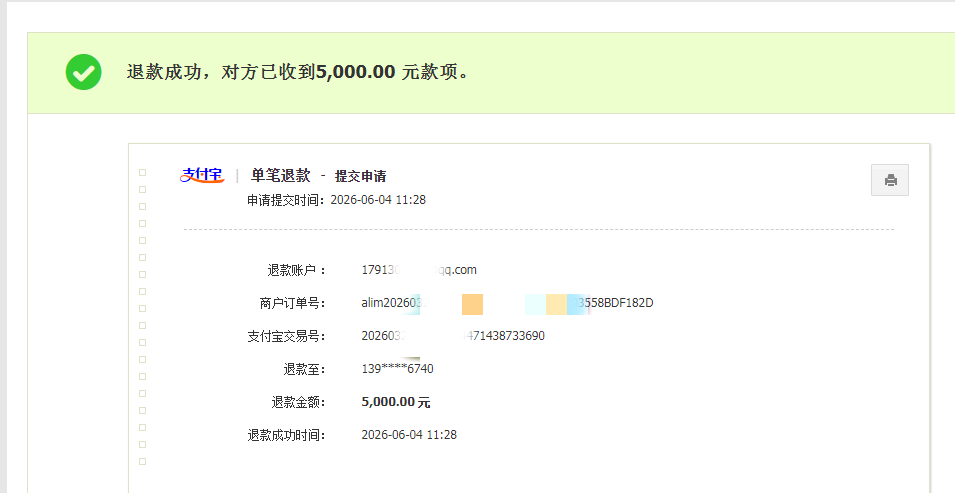Click the masked phone number 139****6740
Viewport: 955px width, 493px height.
pyautogui.click(x=397, y=369)
